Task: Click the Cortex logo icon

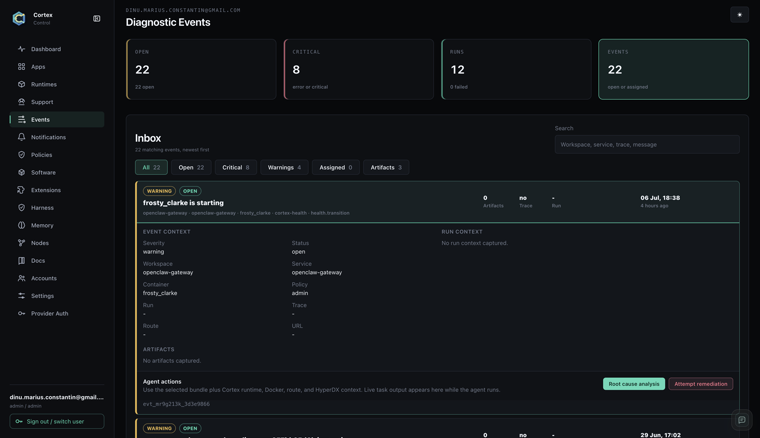Action: coord(19,18)
